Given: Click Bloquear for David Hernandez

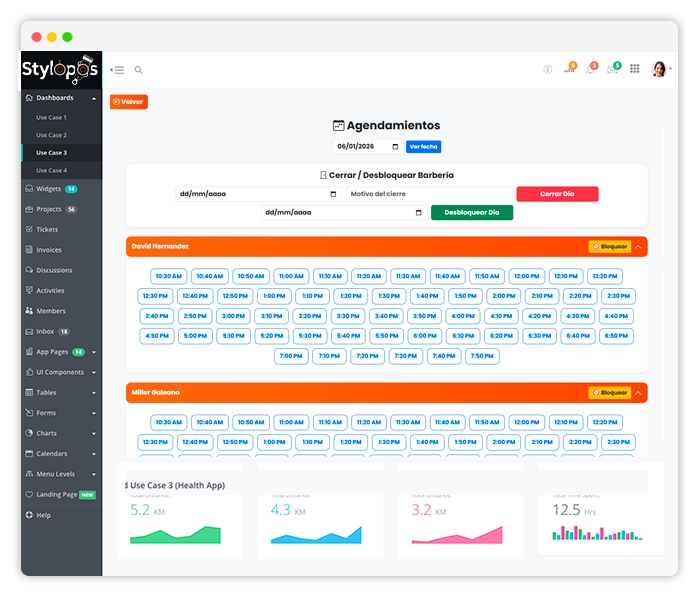Looking at the screenshot, I should (610, 246).
